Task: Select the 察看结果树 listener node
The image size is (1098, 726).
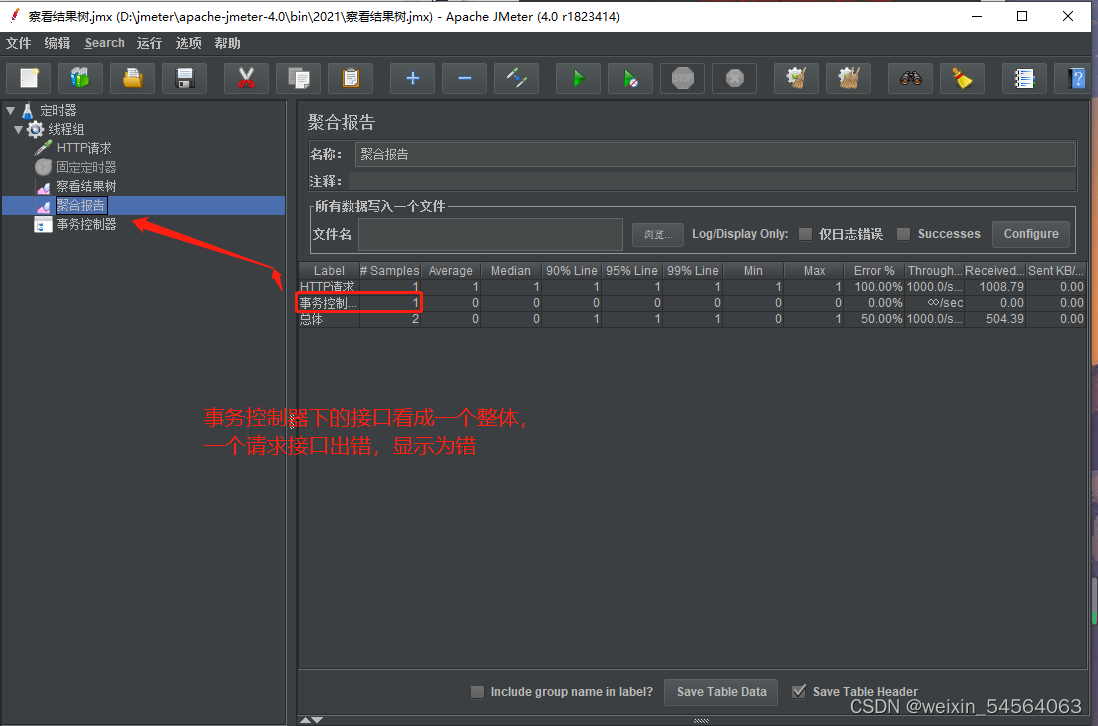Action: point(86,186)
